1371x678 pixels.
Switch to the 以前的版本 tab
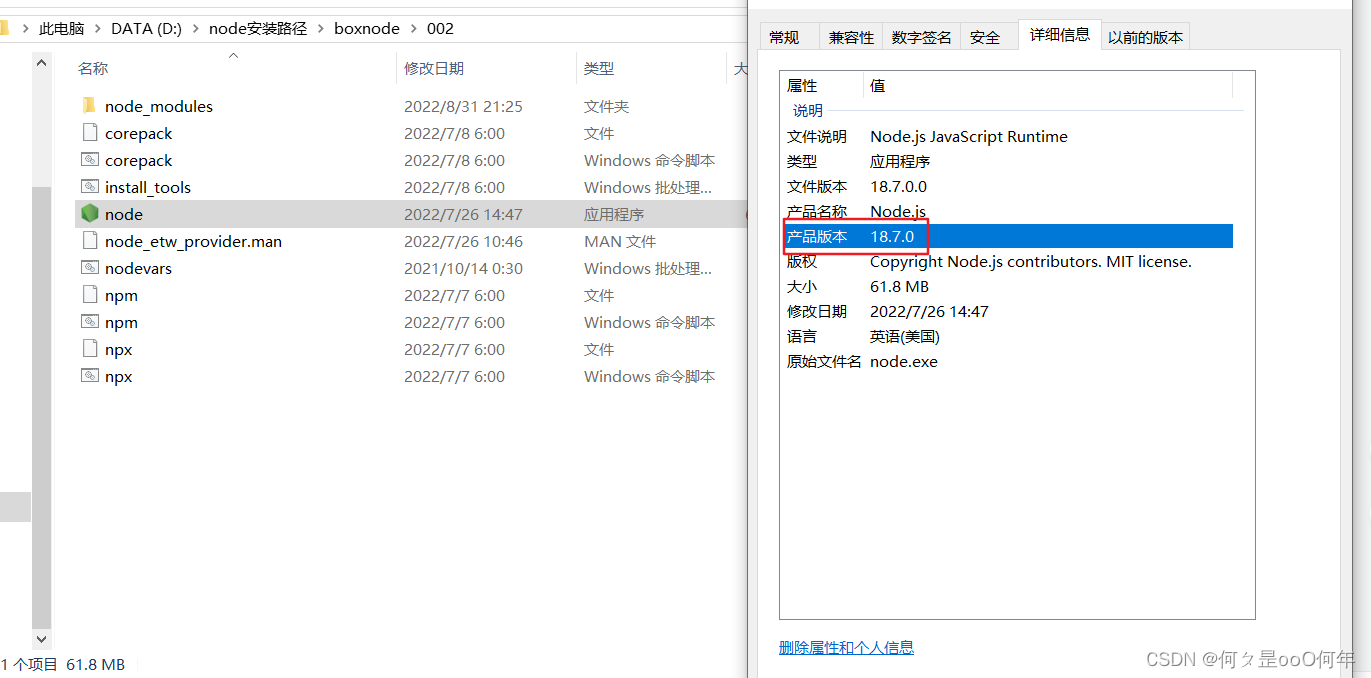tap(1145, 35)
